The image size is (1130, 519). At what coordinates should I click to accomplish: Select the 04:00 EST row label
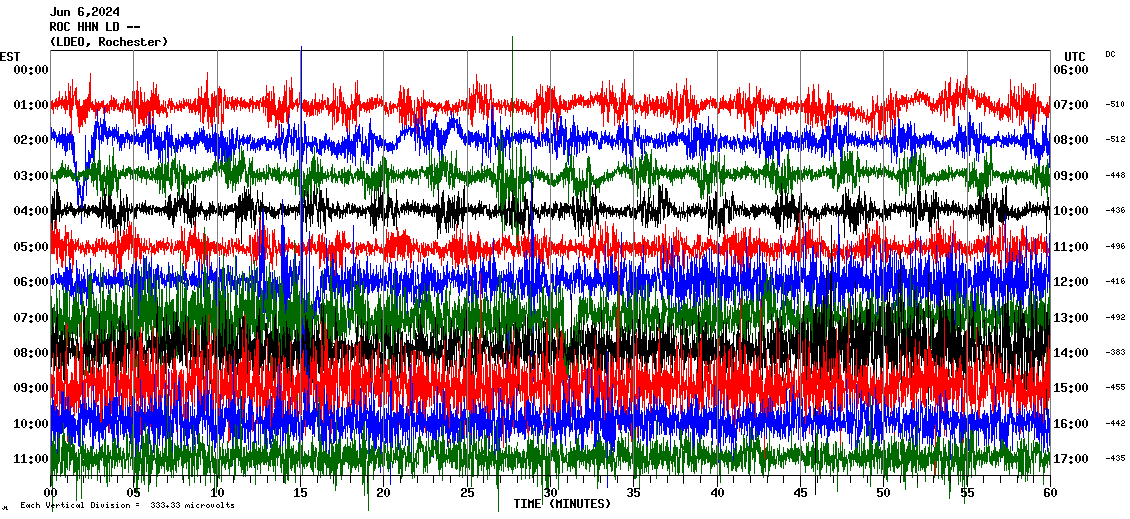(31, 211)
